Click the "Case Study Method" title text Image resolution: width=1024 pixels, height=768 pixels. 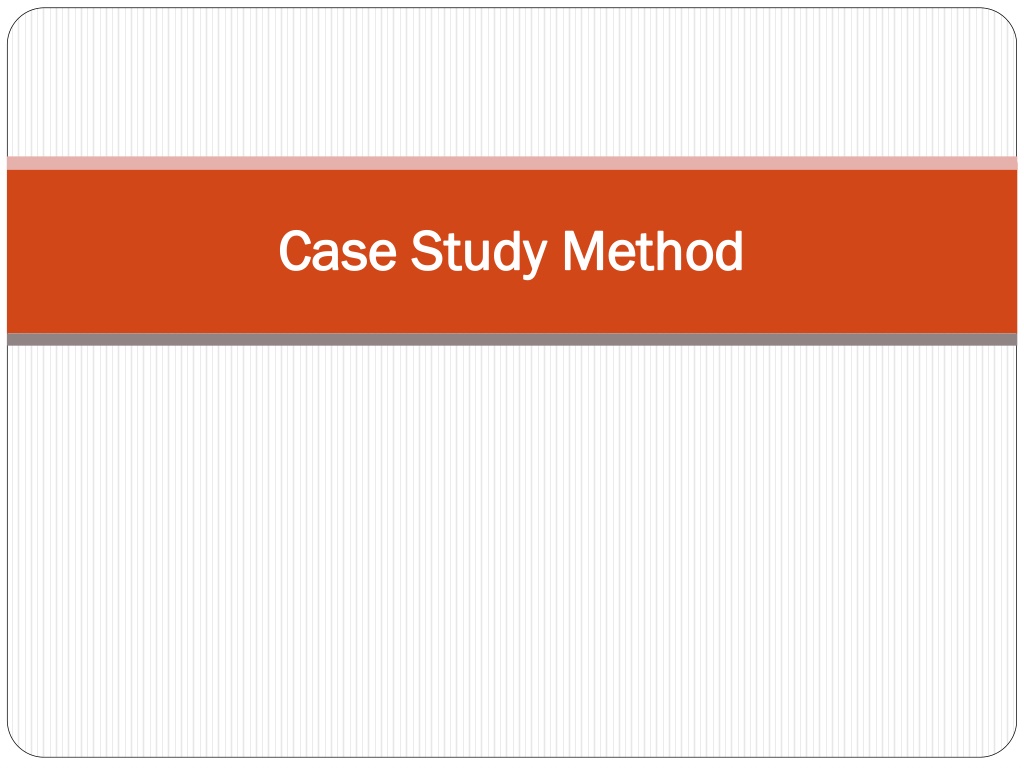tap(511, 251)
